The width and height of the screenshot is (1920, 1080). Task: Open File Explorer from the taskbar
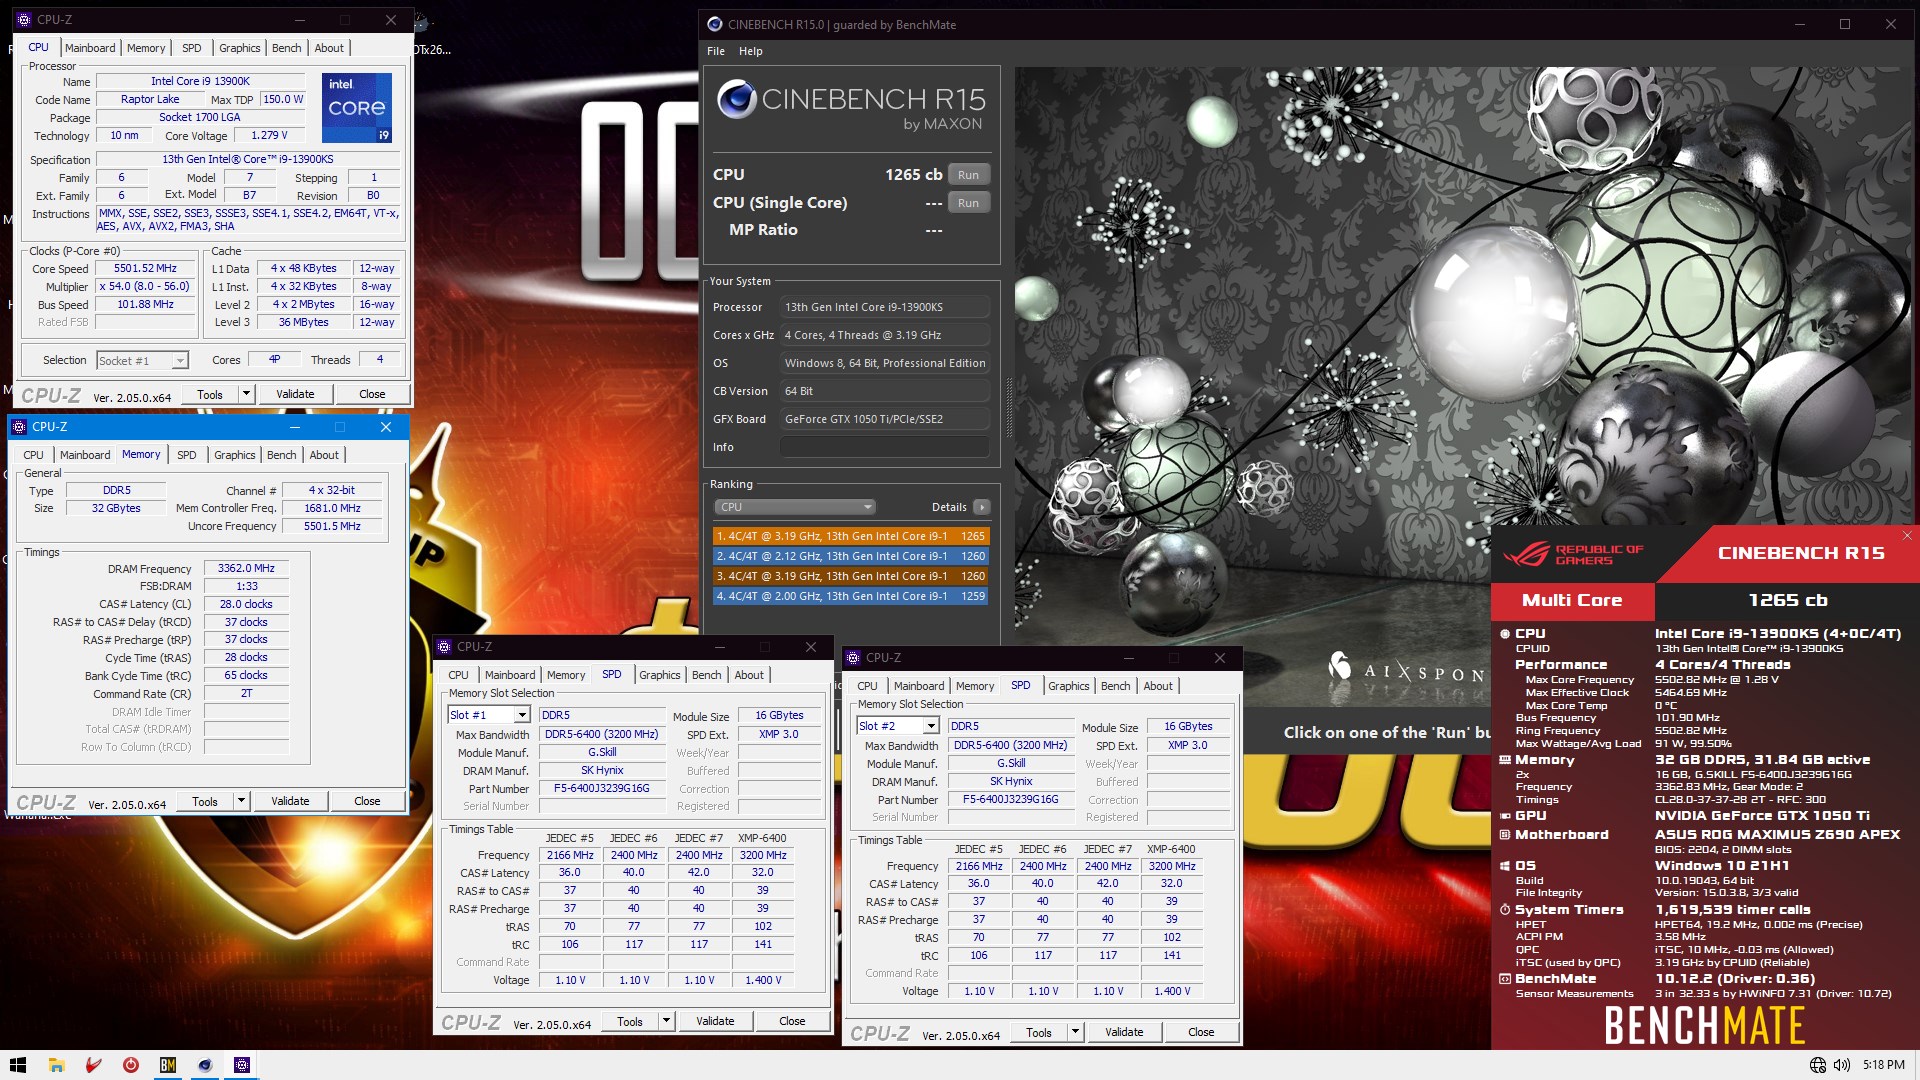pyautogui.click(x=56, y=1065)
